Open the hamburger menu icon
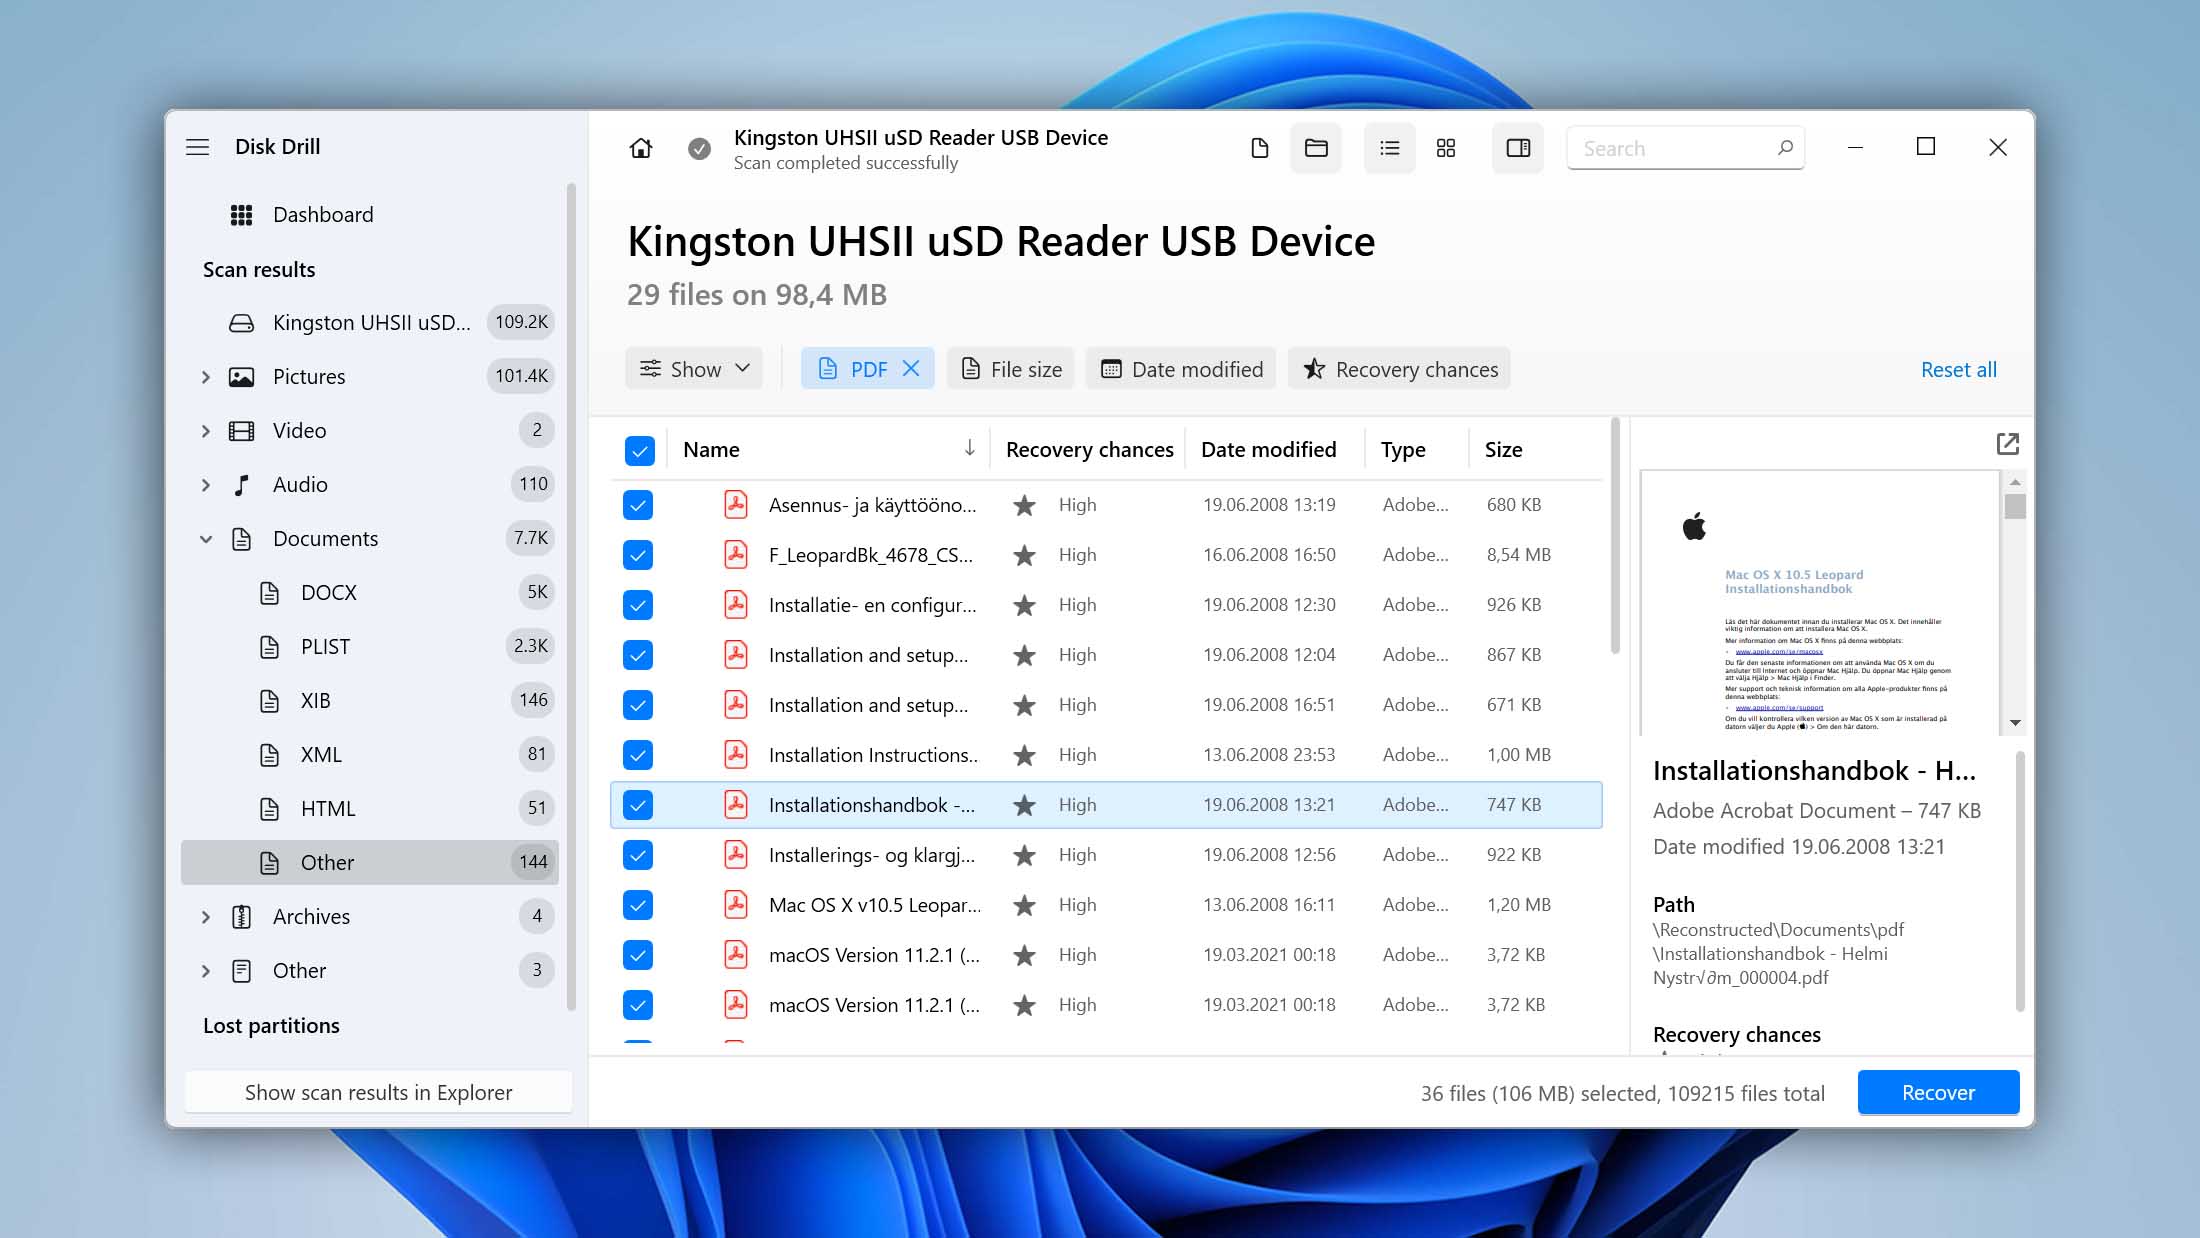Viewport: 2200px width, 1238px height. 197,147
